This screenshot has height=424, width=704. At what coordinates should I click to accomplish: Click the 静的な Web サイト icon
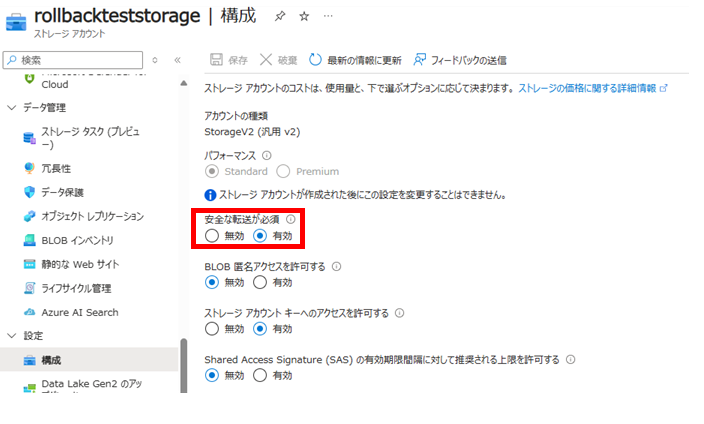[29, 264]
